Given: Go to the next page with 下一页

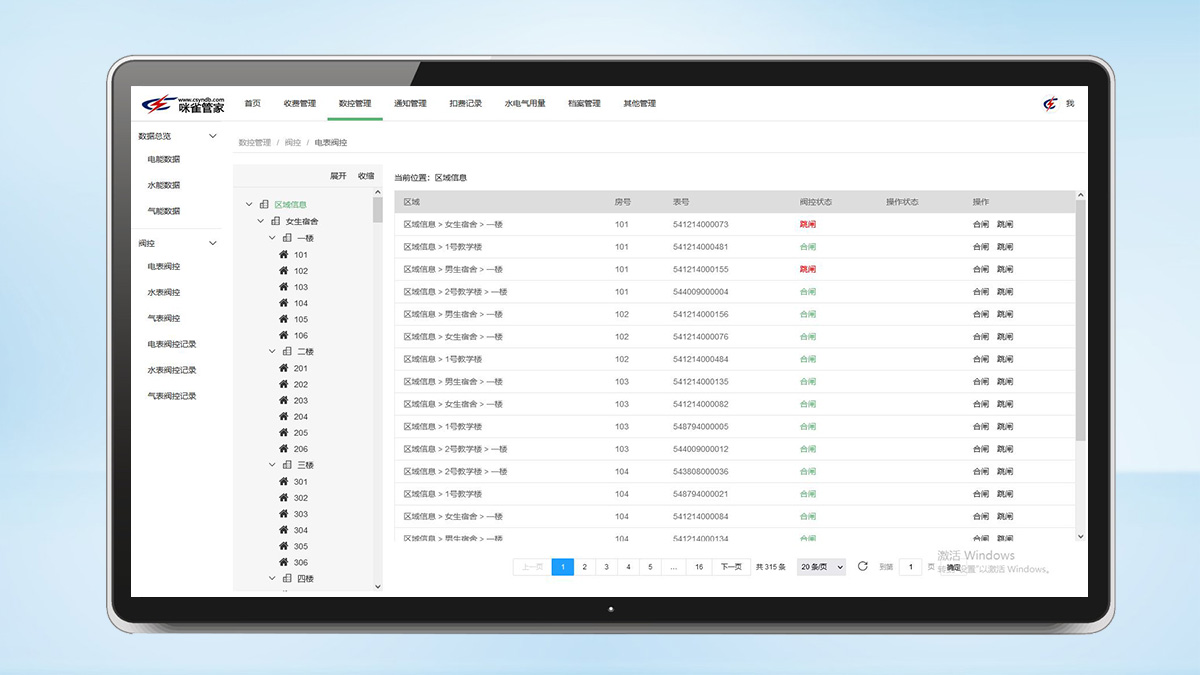Looking at the screenshot, I should click(731, 567).
